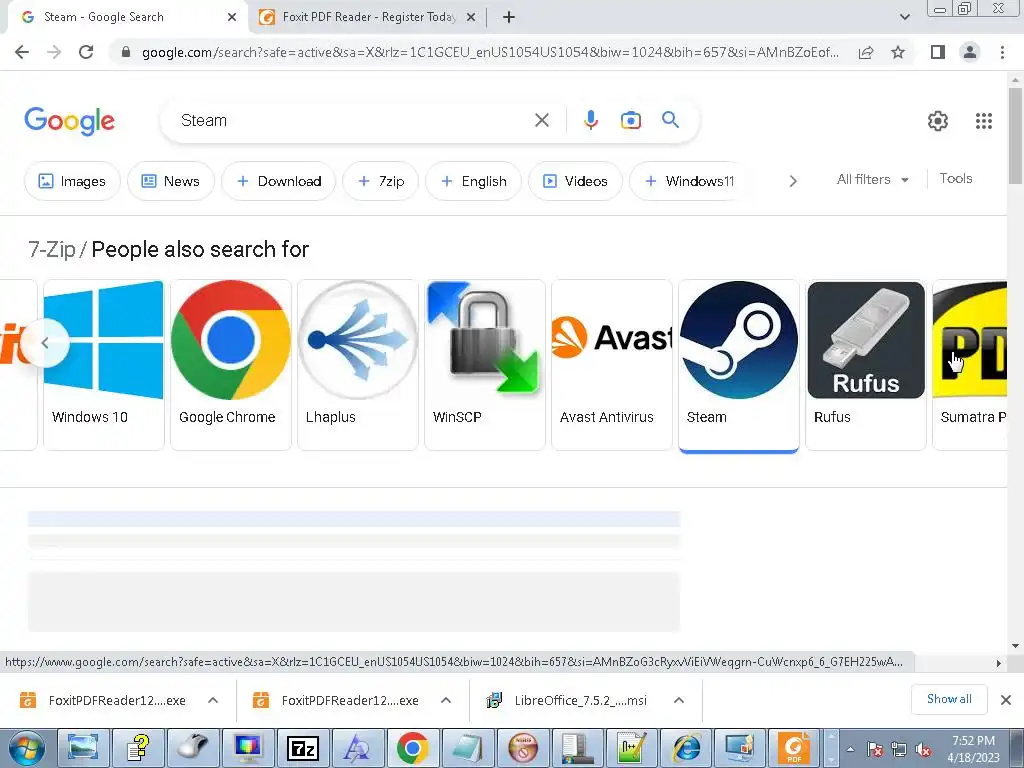The height and width of the screenshot is (768, 1024).
Task: Add Windows11 to the search
Action: pos(688,181)
